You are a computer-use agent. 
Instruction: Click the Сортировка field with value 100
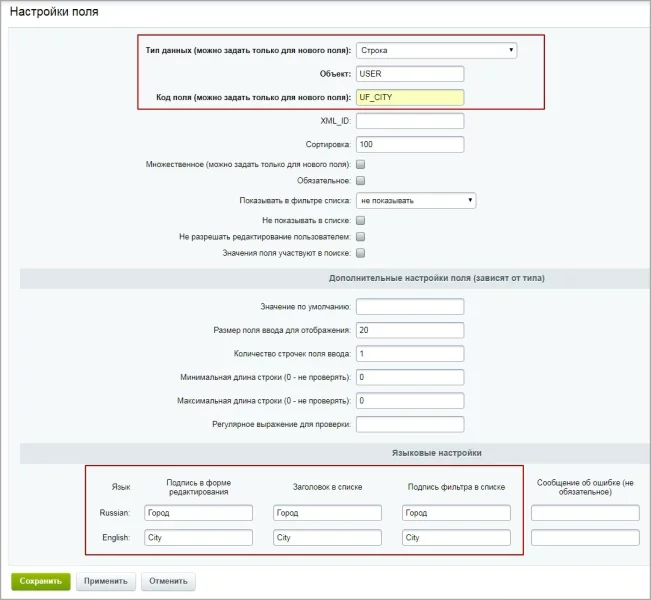point(410,145)
